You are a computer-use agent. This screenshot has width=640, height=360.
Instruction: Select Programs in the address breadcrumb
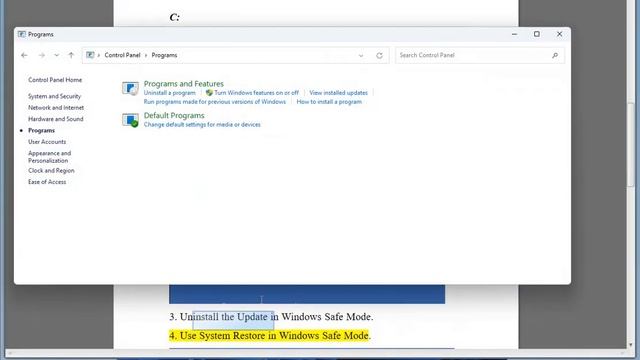[x=164, y=55]
